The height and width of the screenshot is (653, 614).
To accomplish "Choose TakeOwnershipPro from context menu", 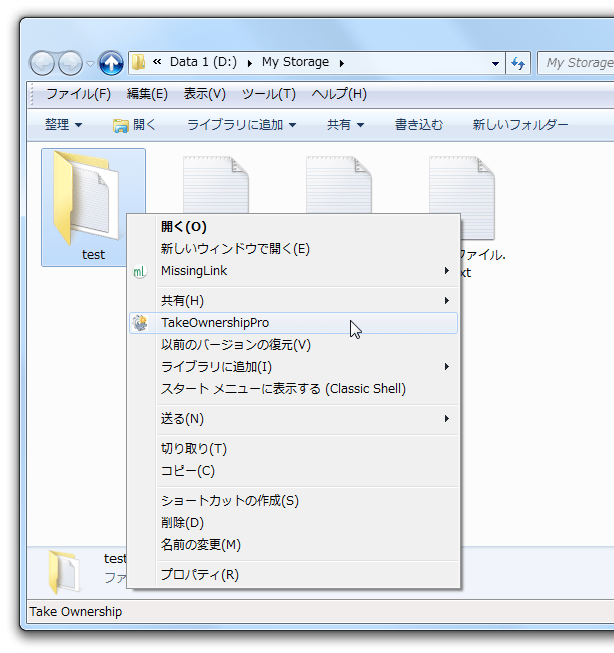I will [x=293, y=323].
